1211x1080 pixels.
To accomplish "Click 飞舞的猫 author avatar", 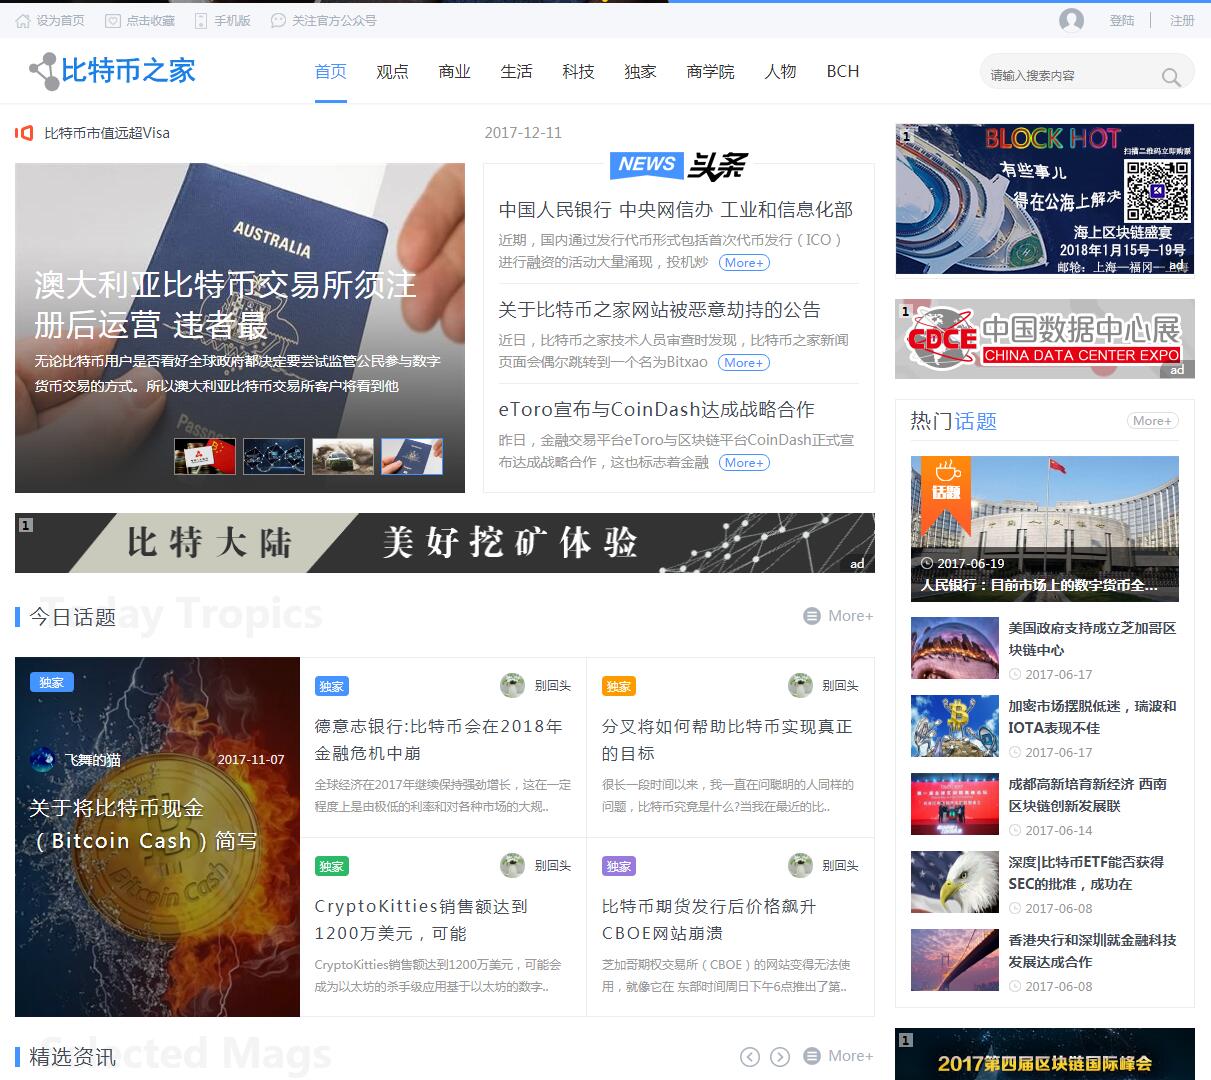I will pos(43,759).
